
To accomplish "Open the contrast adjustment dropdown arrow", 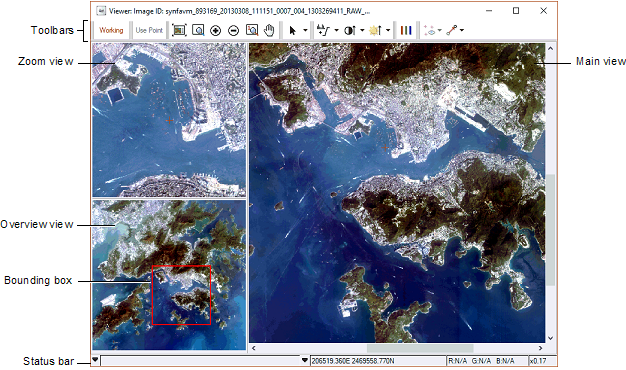I will [362, 30].
